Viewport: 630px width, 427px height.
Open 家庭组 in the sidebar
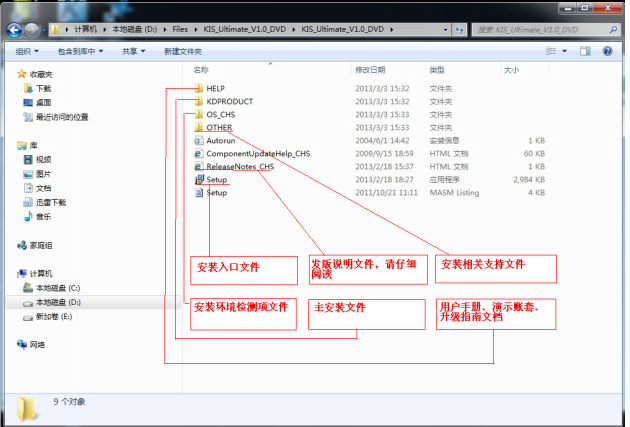41,245
